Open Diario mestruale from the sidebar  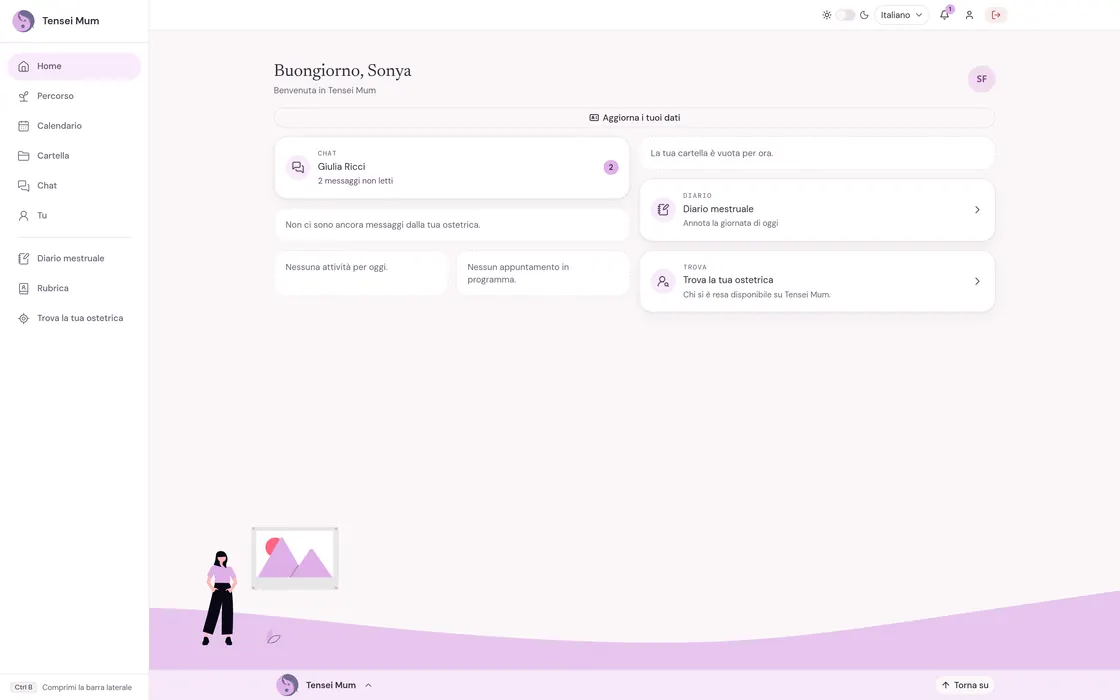74,259
